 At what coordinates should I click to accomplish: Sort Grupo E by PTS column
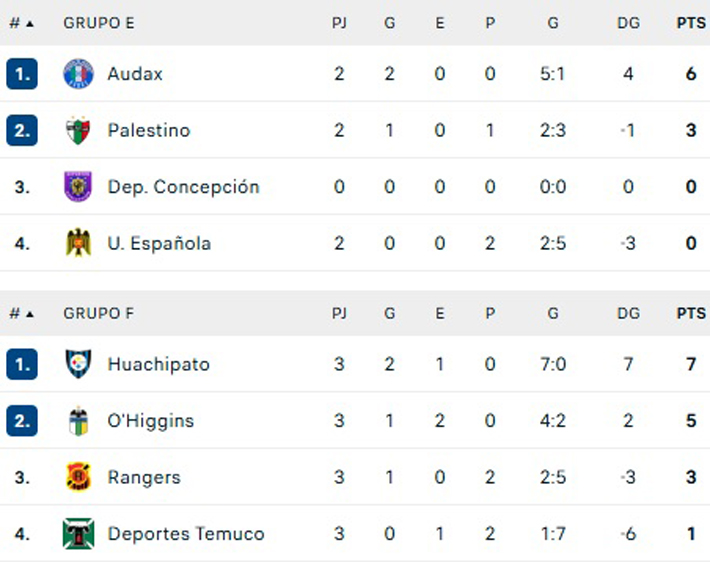(691, 23)
